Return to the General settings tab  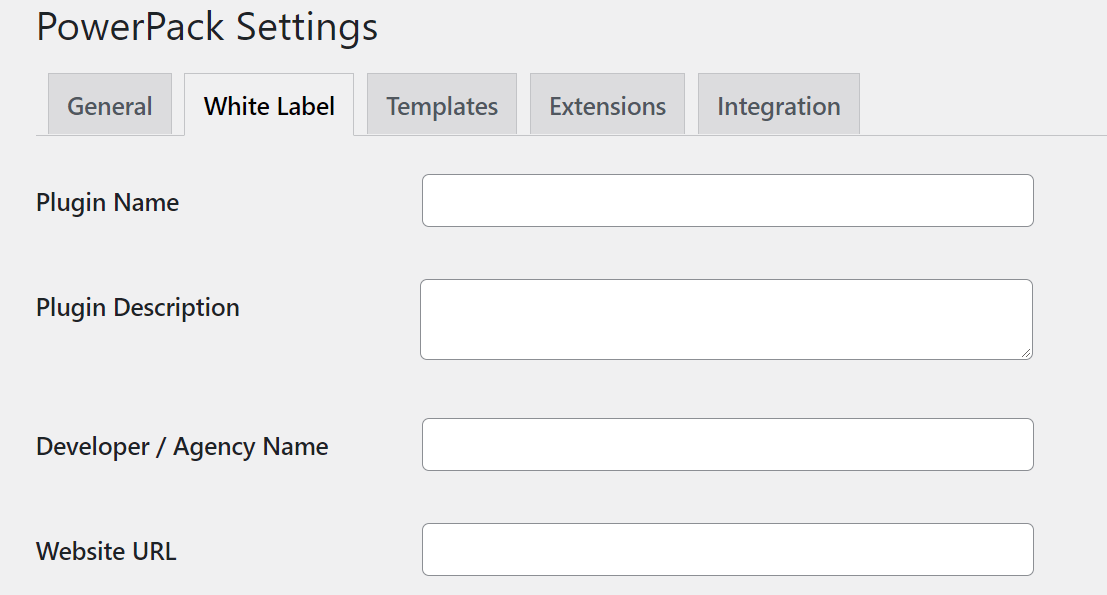pos(109,105)
